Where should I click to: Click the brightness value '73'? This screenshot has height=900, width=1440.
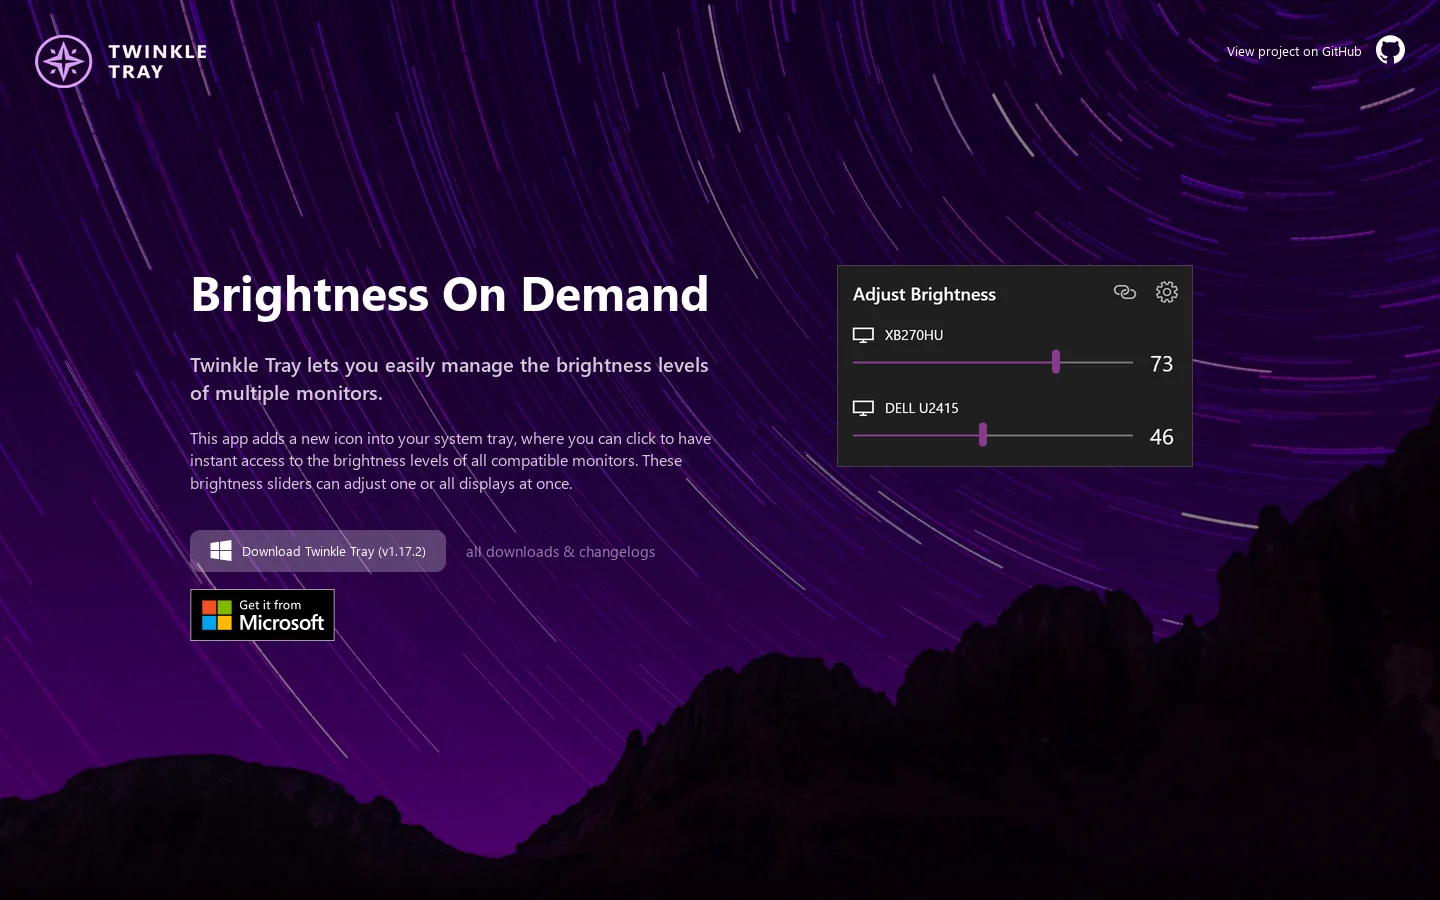coord(1162,364)
